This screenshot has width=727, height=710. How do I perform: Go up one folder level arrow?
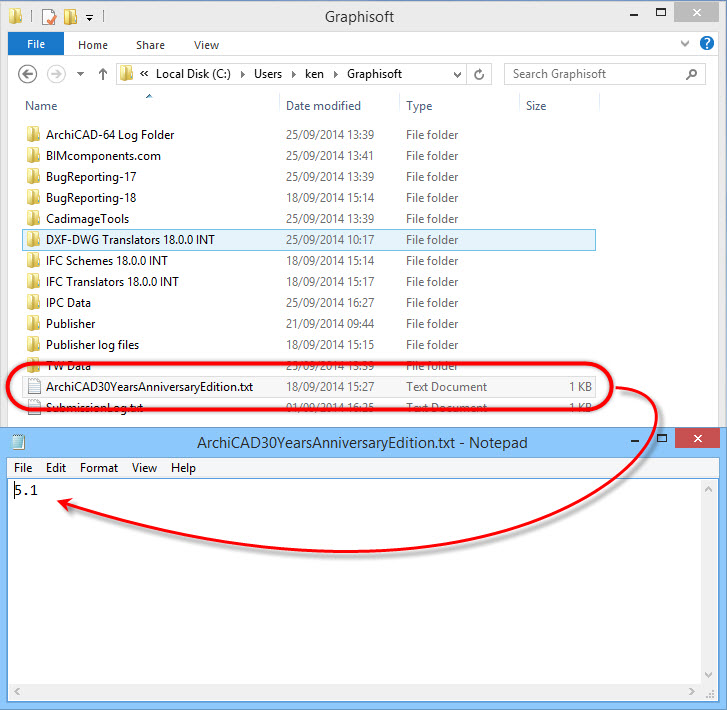pos(102,74)
